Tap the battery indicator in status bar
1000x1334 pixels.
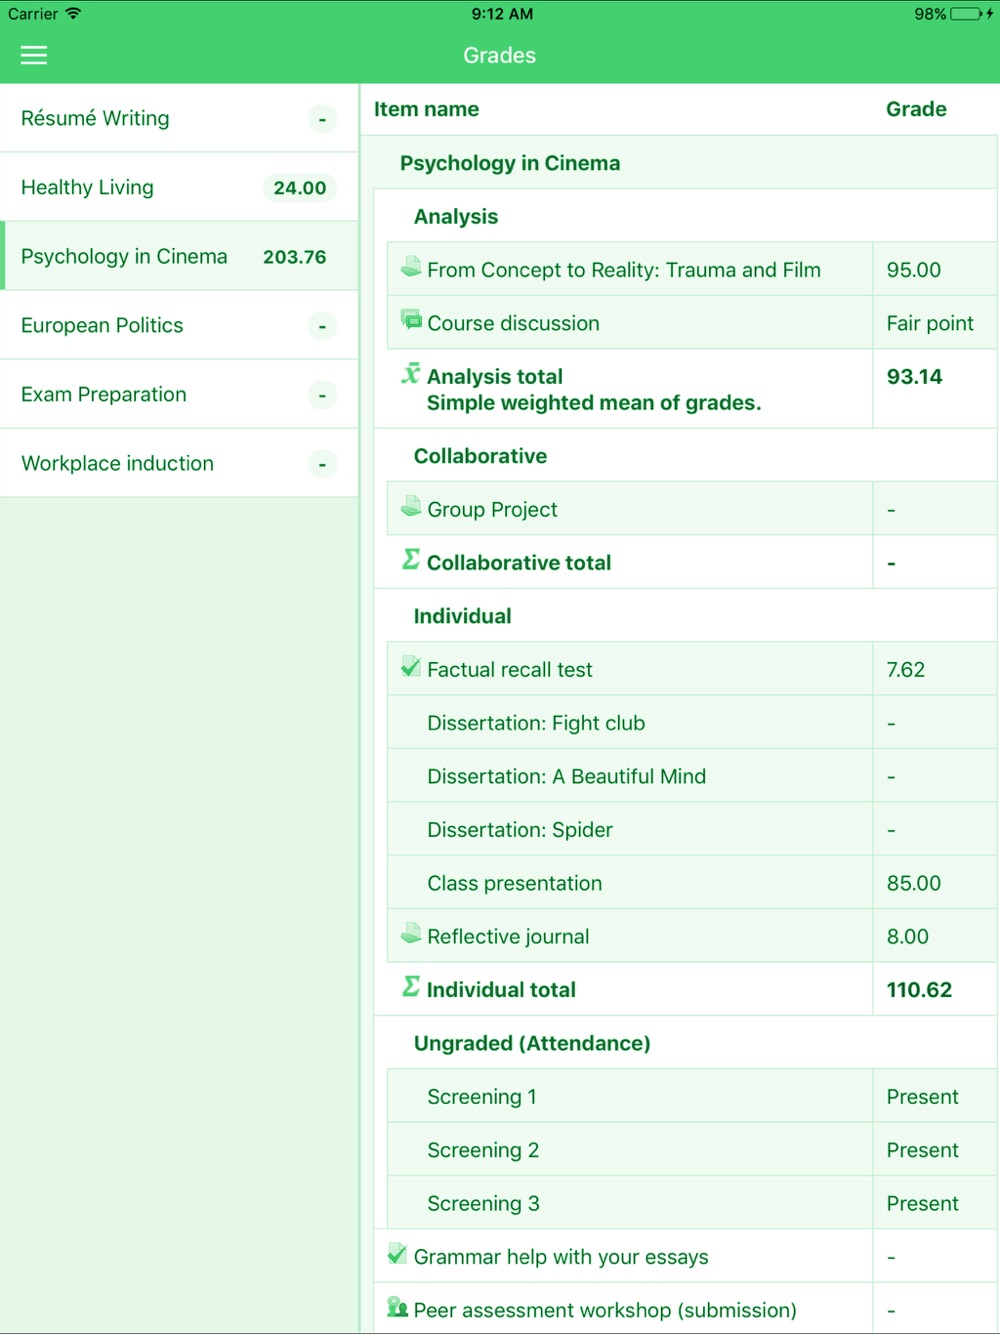point(966,14)
